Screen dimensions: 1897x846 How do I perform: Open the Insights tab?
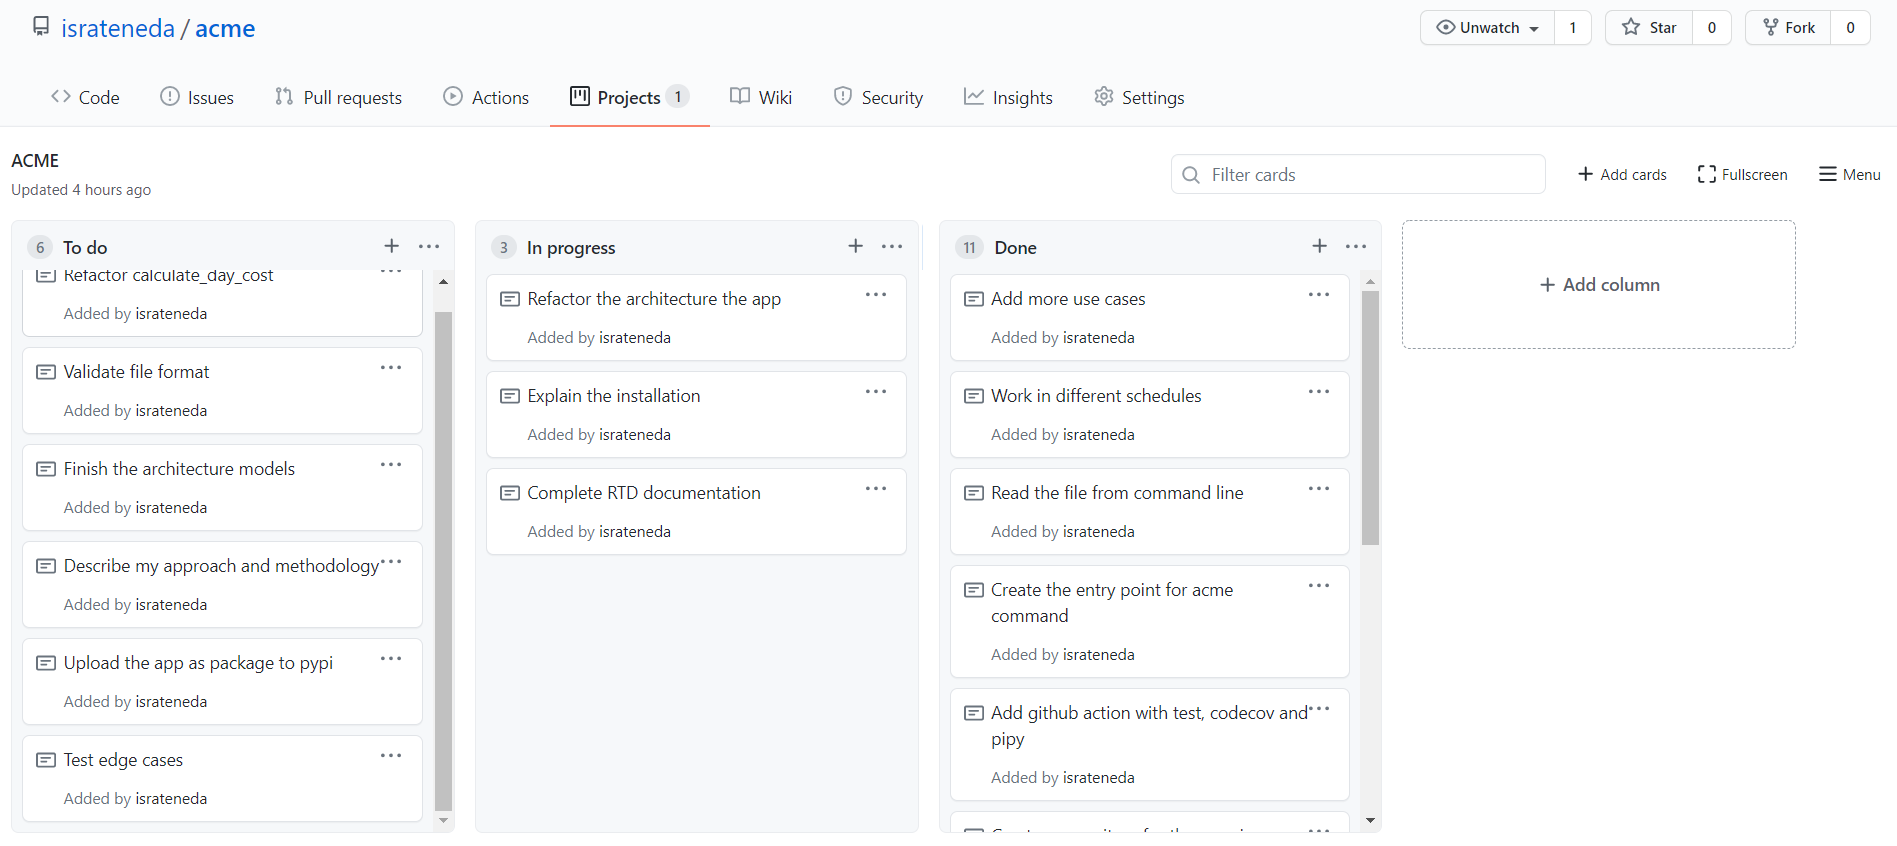pyautogui.click(x=1008, y=97)
